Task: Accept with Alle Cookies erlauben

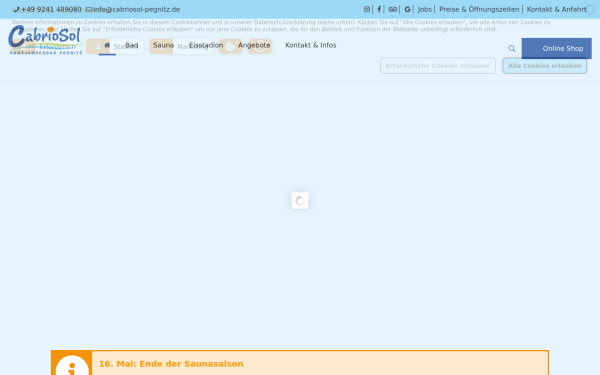Action: [x=545, y=66]
